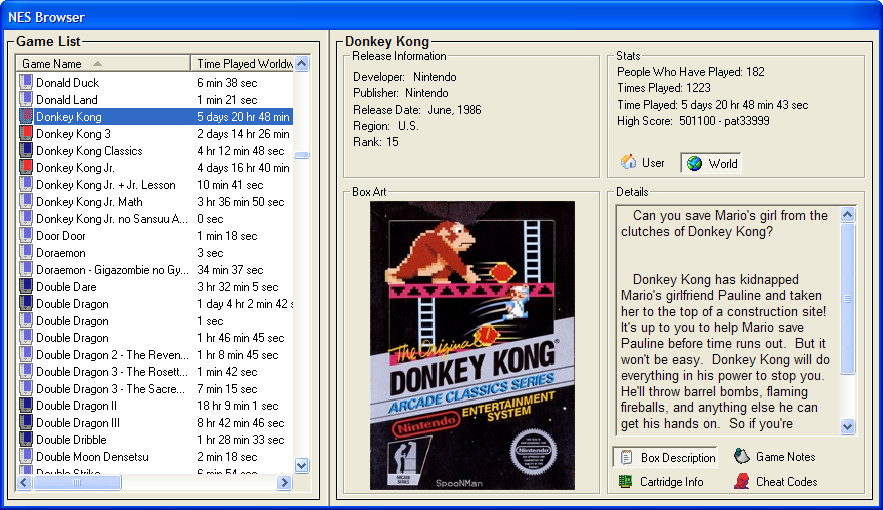883x510 pixels.
Task: Click the Donald Land cartridge icon
Action: 26,99
